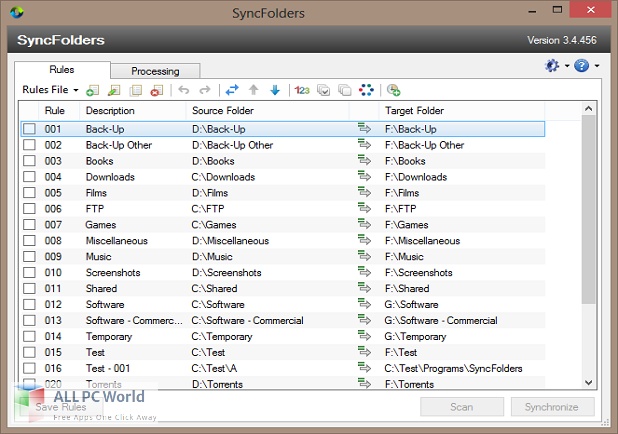Switch to the Processing tab
Screen dimensions: 618x434
pyautogui.click(x=155, y=71)
